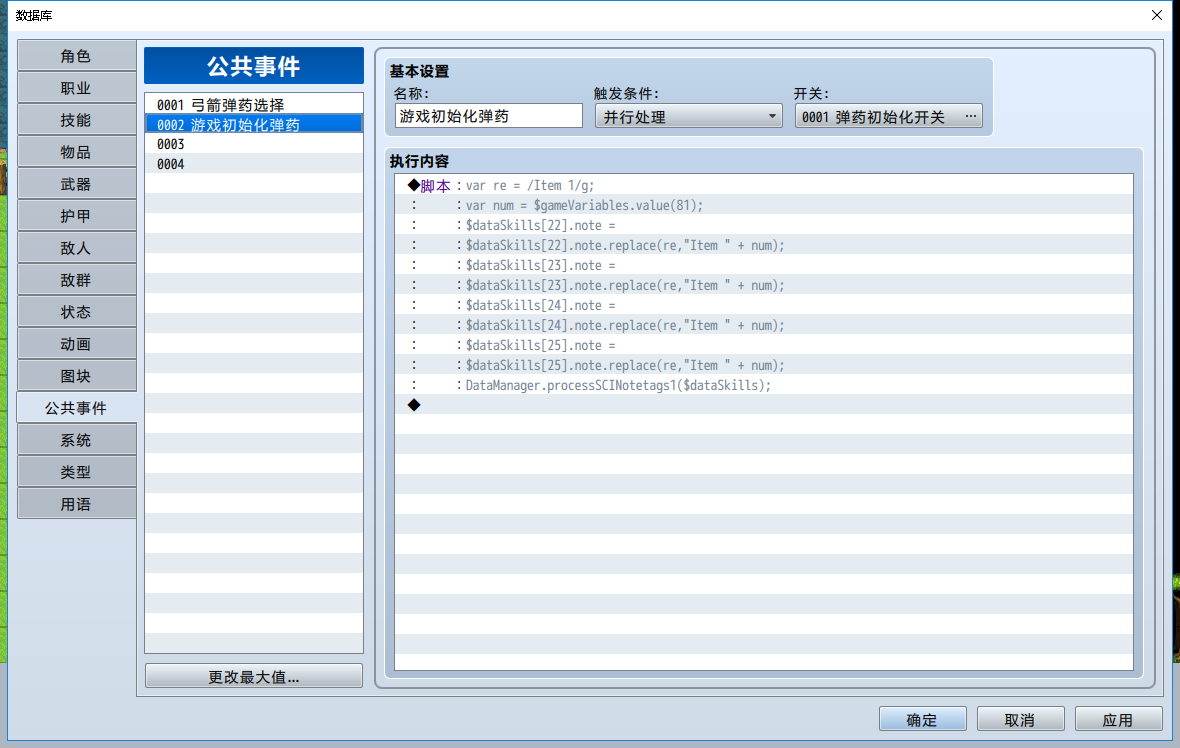Click 更改最大值... button

(x=254, y=677)
